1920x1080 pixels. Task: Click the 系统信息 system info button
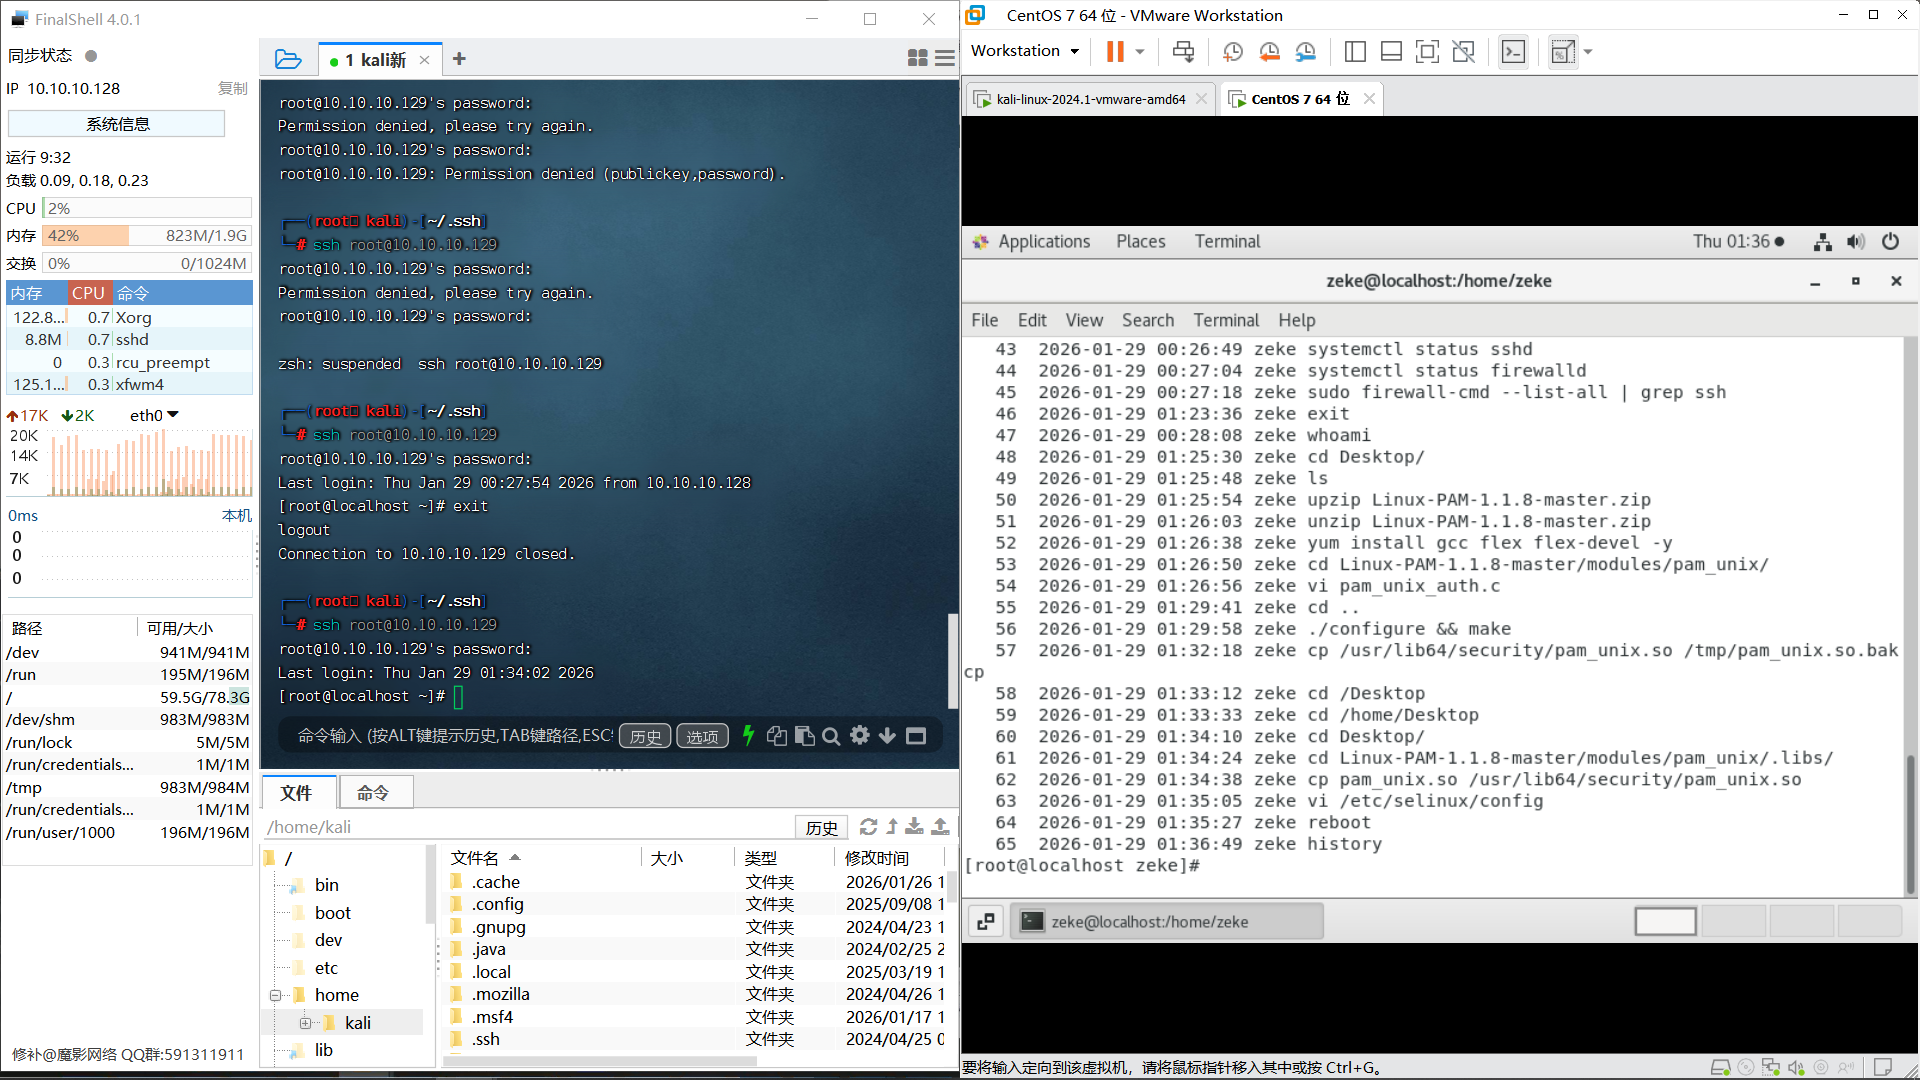[x=117, y=124]
